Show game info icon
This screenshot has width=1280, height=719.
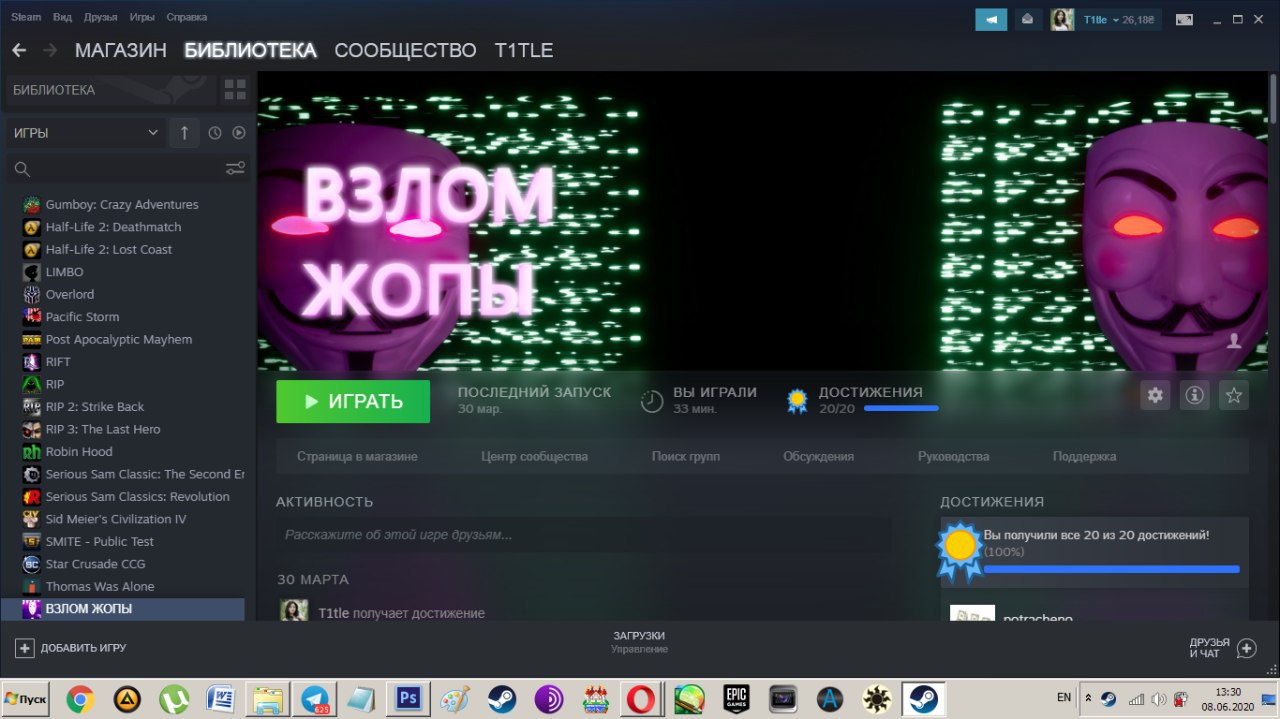[x=1194, y=395]
